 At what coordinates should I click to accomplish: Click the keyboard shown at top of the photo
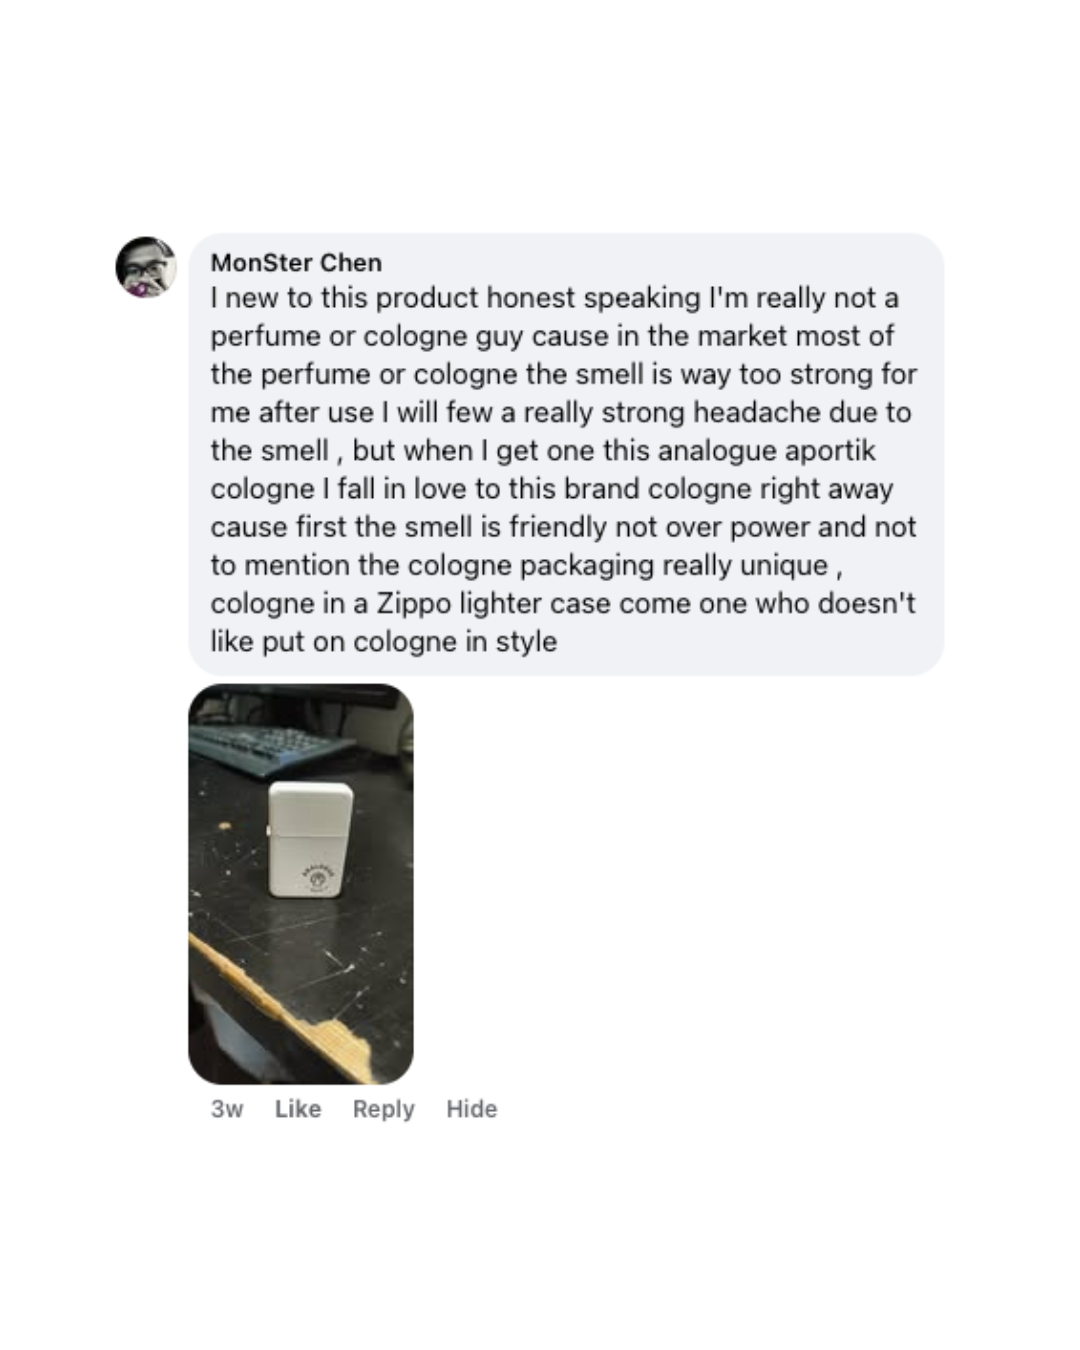pos(270,750)
